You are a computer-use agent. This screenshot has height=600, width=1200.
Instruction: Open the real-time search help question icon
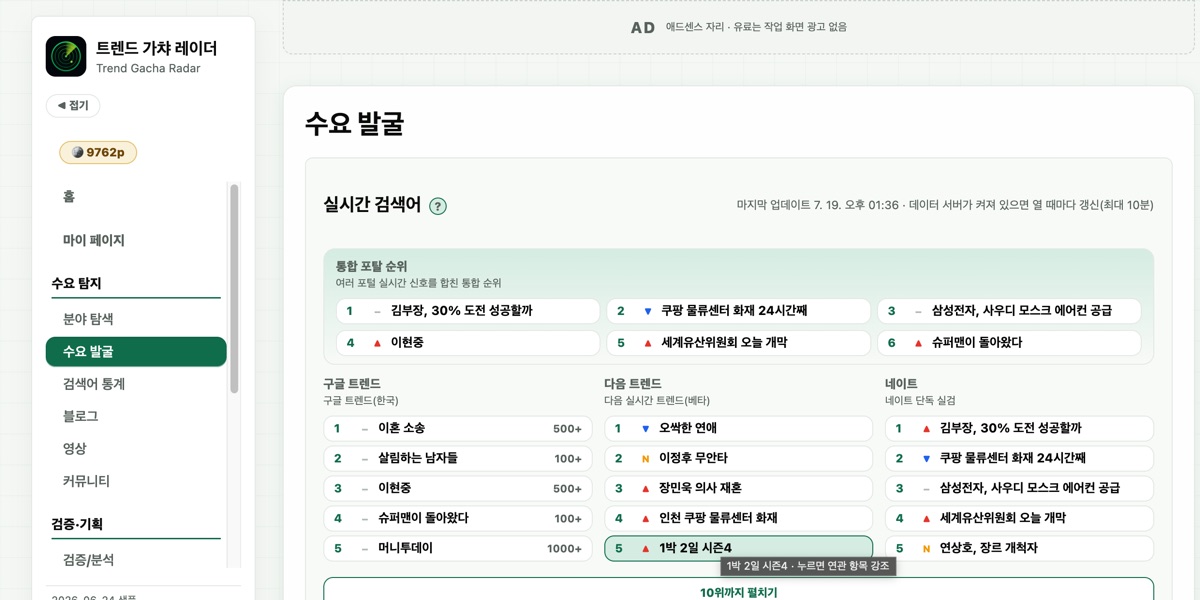[x=438, y=206]
